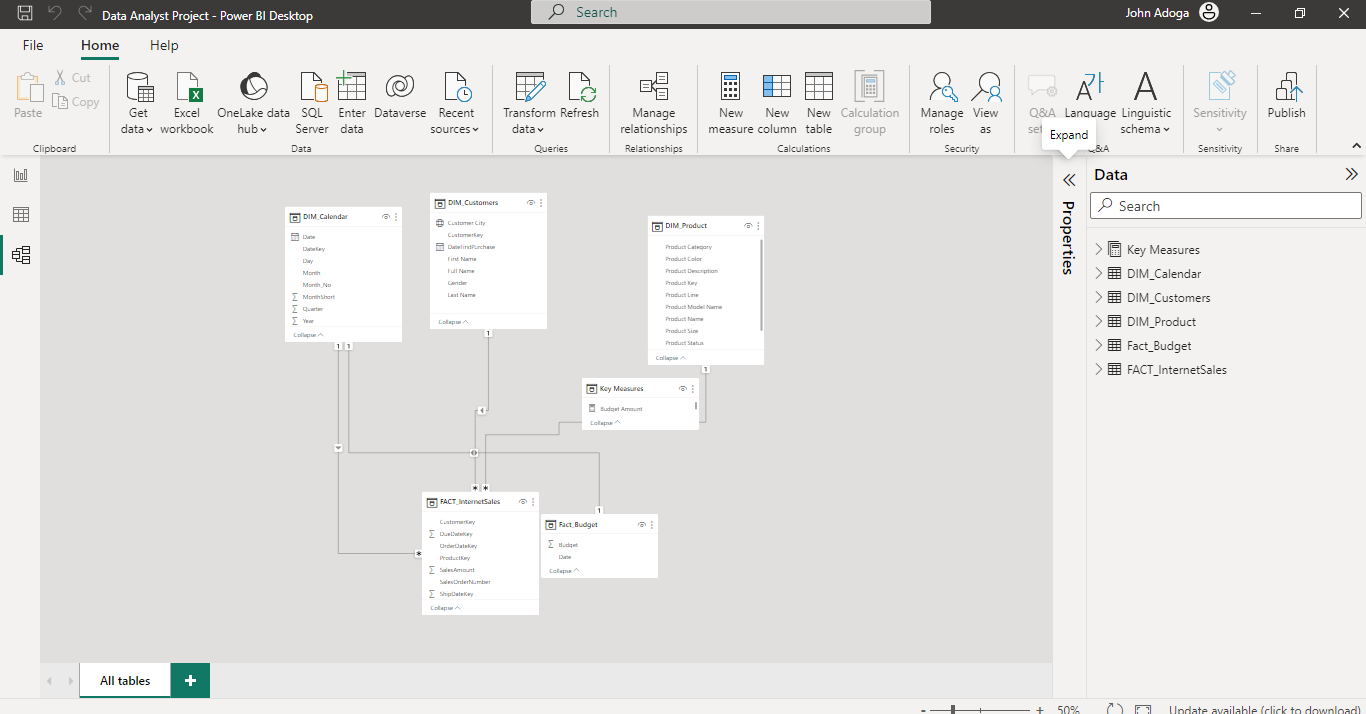
Task: Select SalesAmount field in FACT_InternetSales card
Action: (x=457, y=570)
